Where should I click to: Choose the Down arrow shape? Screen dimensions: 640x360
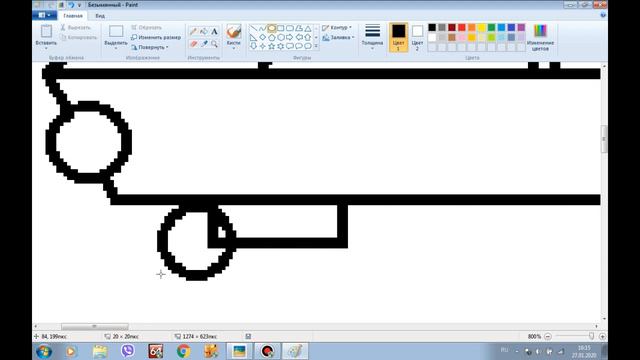(x=253, y=46)
